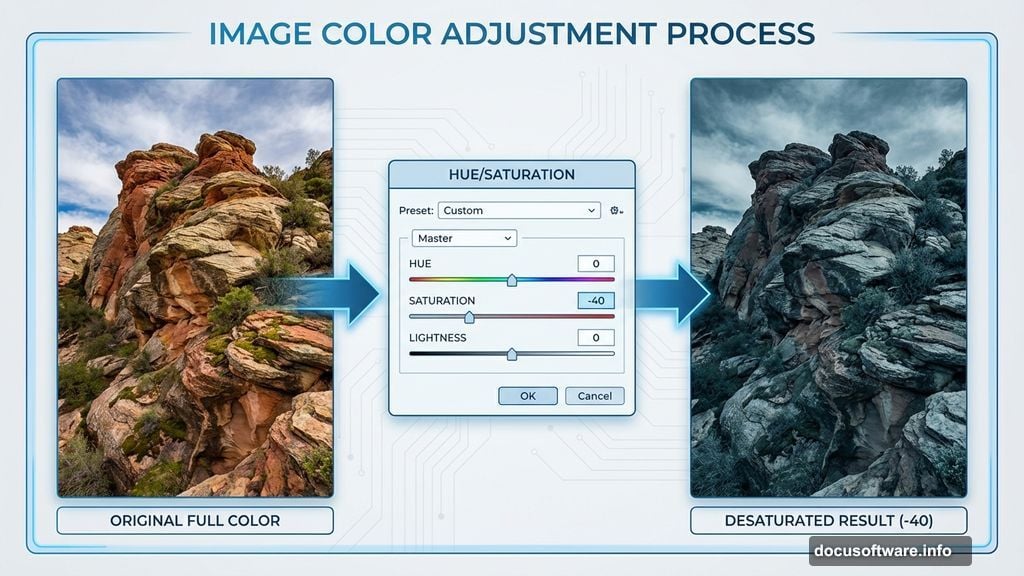
Task: Select the Lightness slider handle
Action: point(513,353)
